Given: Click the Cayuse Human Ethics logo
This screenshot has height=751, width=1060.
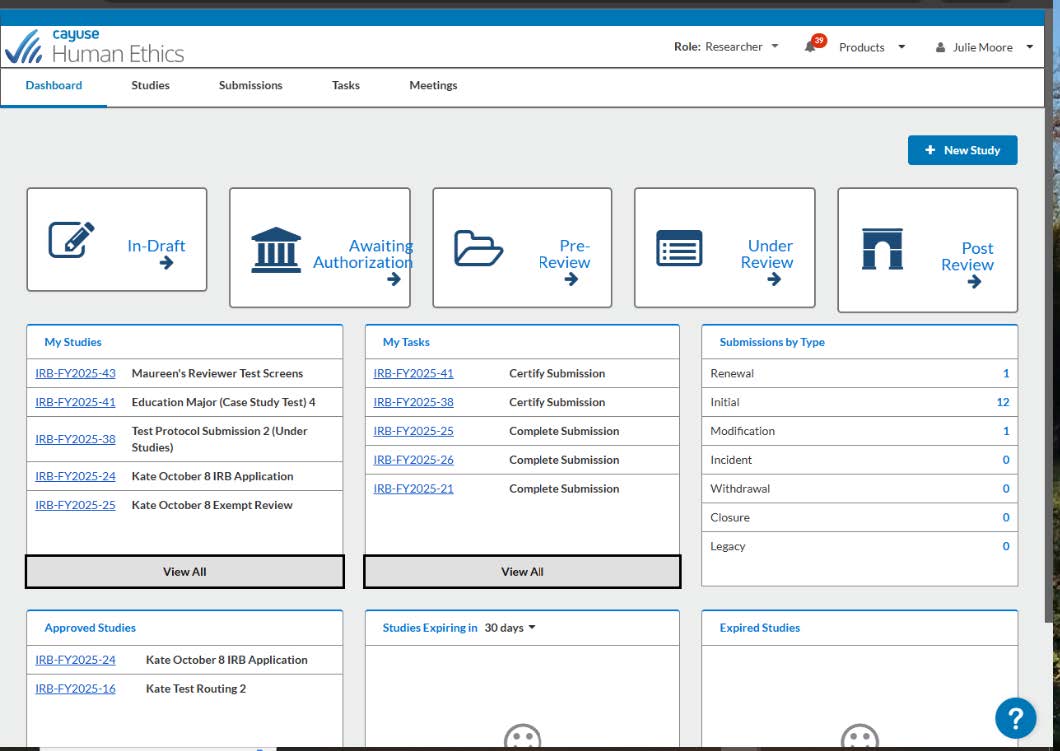Looking at the screenshot, I should 94,46.
